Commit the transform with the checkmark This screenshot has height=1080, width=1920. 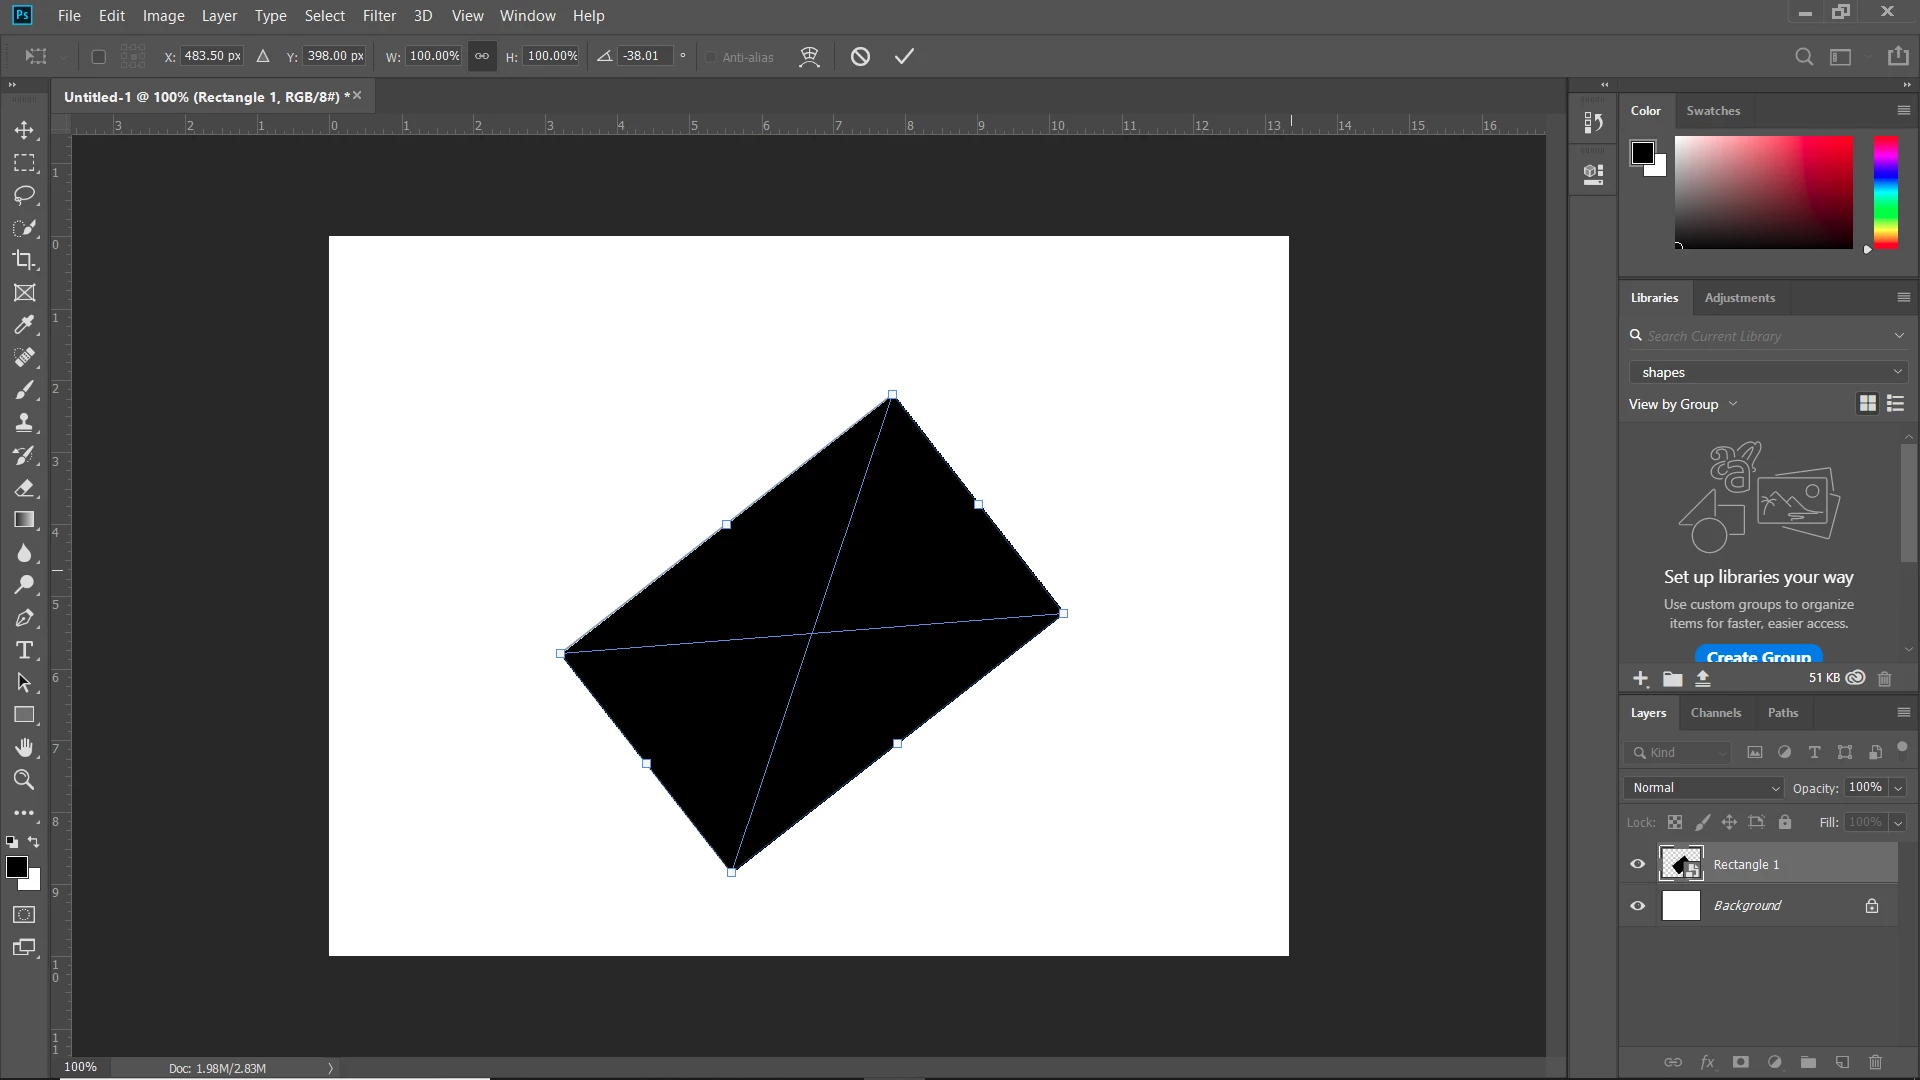point(904,57)
